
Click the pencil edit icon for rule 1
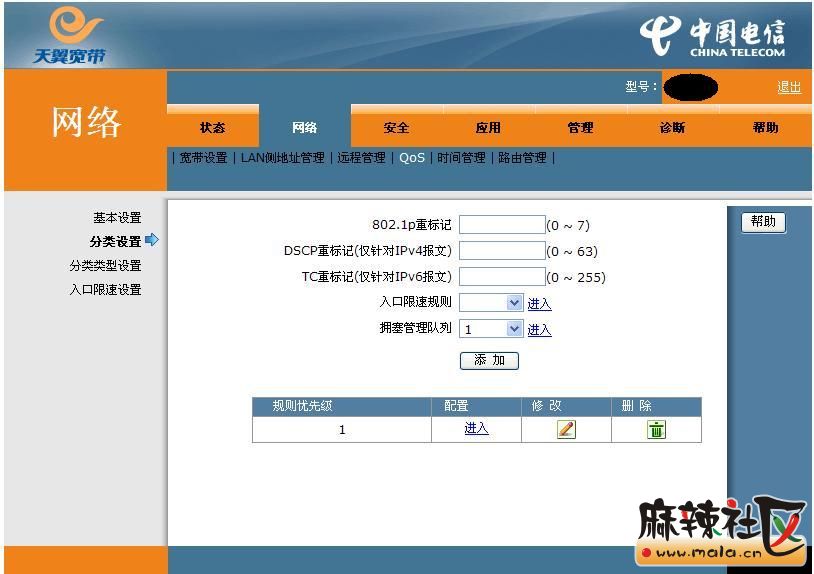pyautogui.click(x=566, y=429)
